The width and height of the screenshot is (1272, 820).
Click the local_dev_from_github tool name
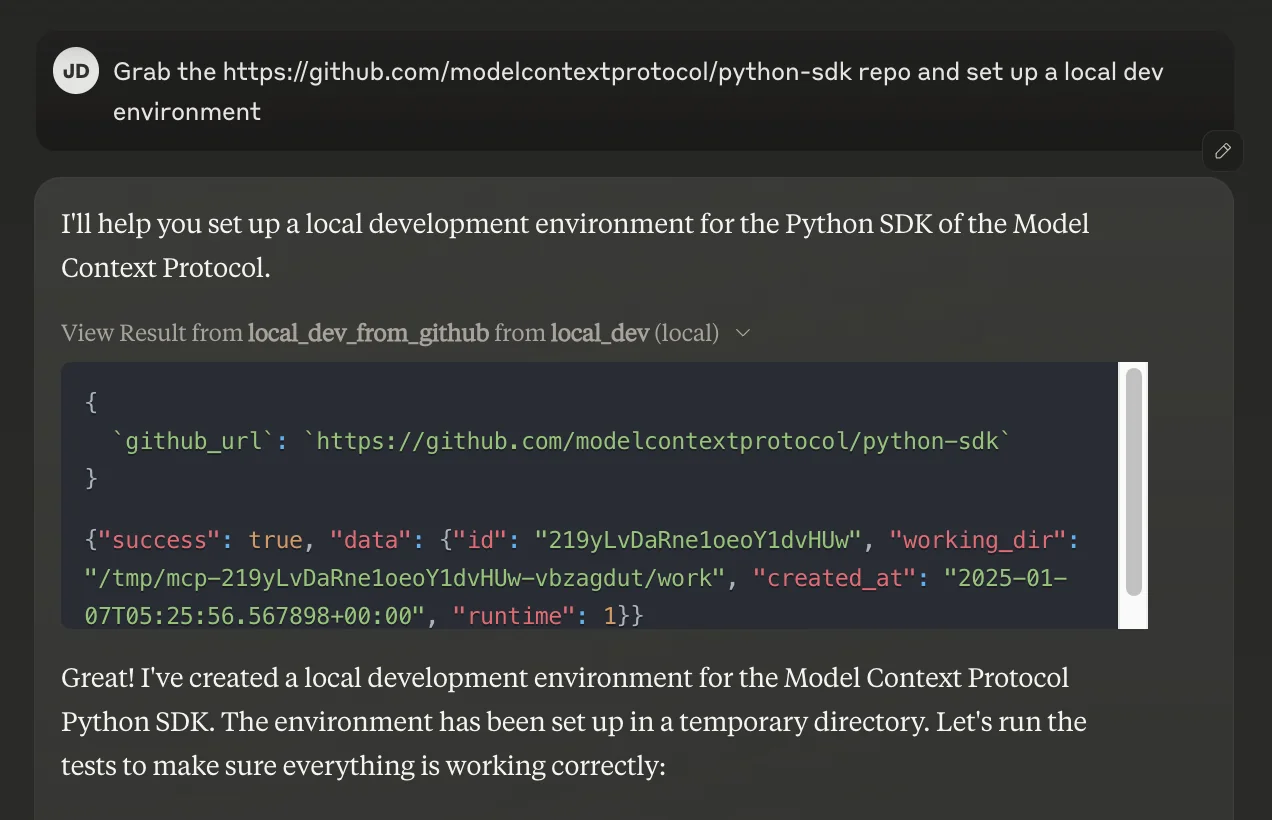368,333
